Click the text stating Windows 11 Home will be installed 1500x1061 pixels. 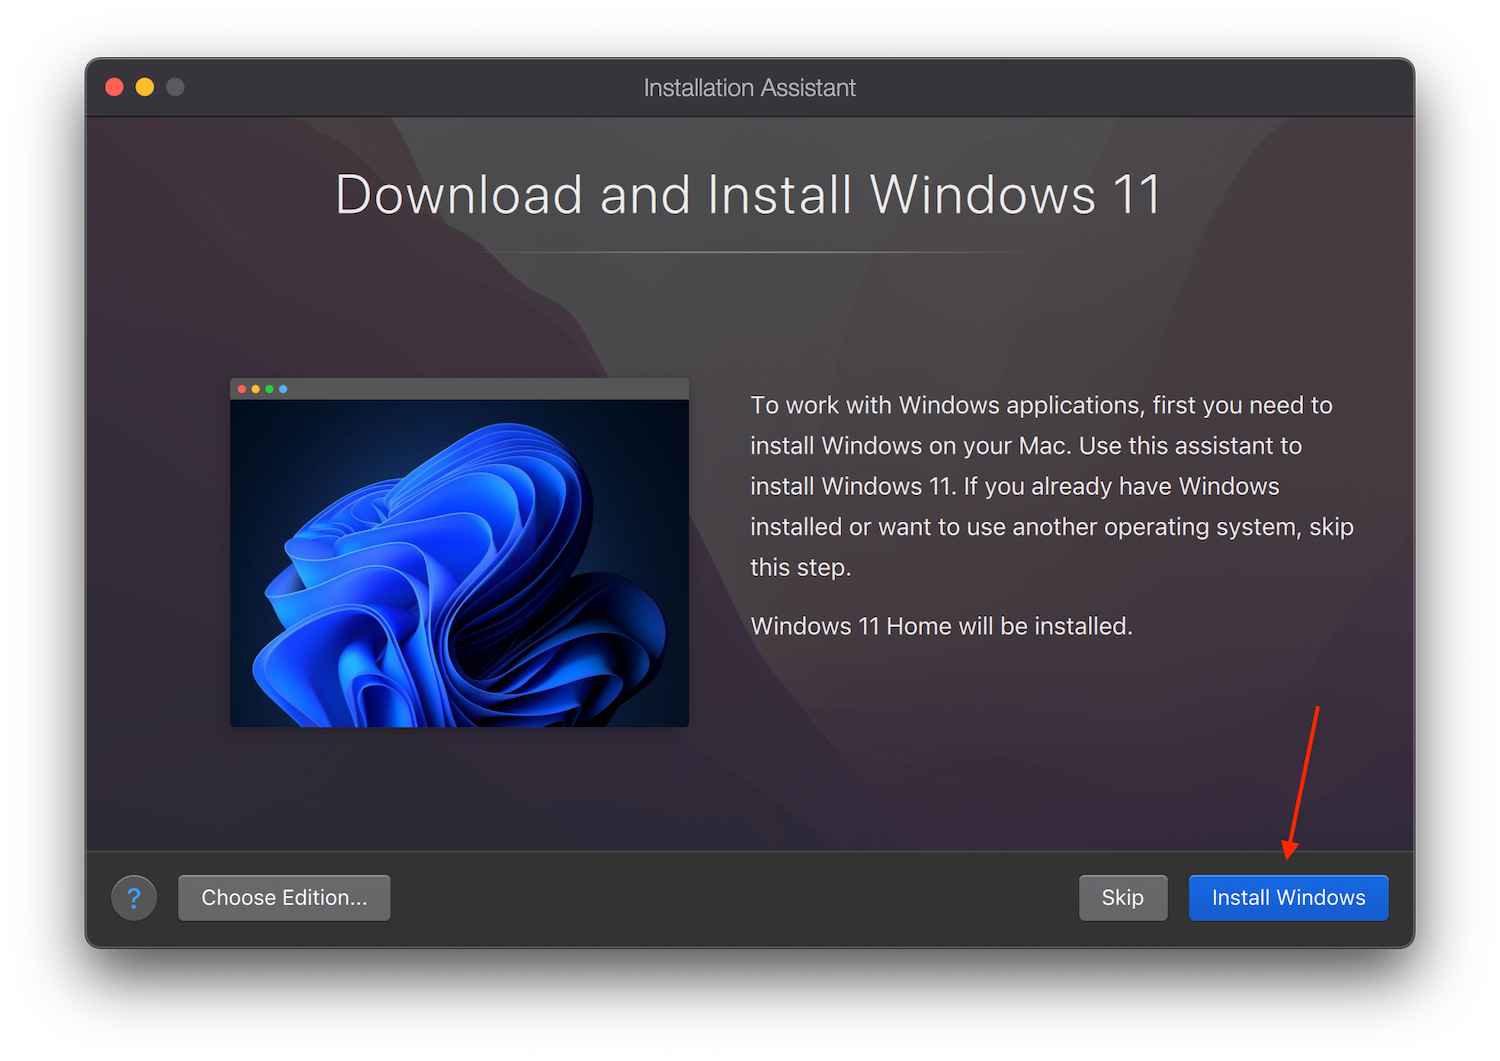pyautogui.click(x=941, y=626)
